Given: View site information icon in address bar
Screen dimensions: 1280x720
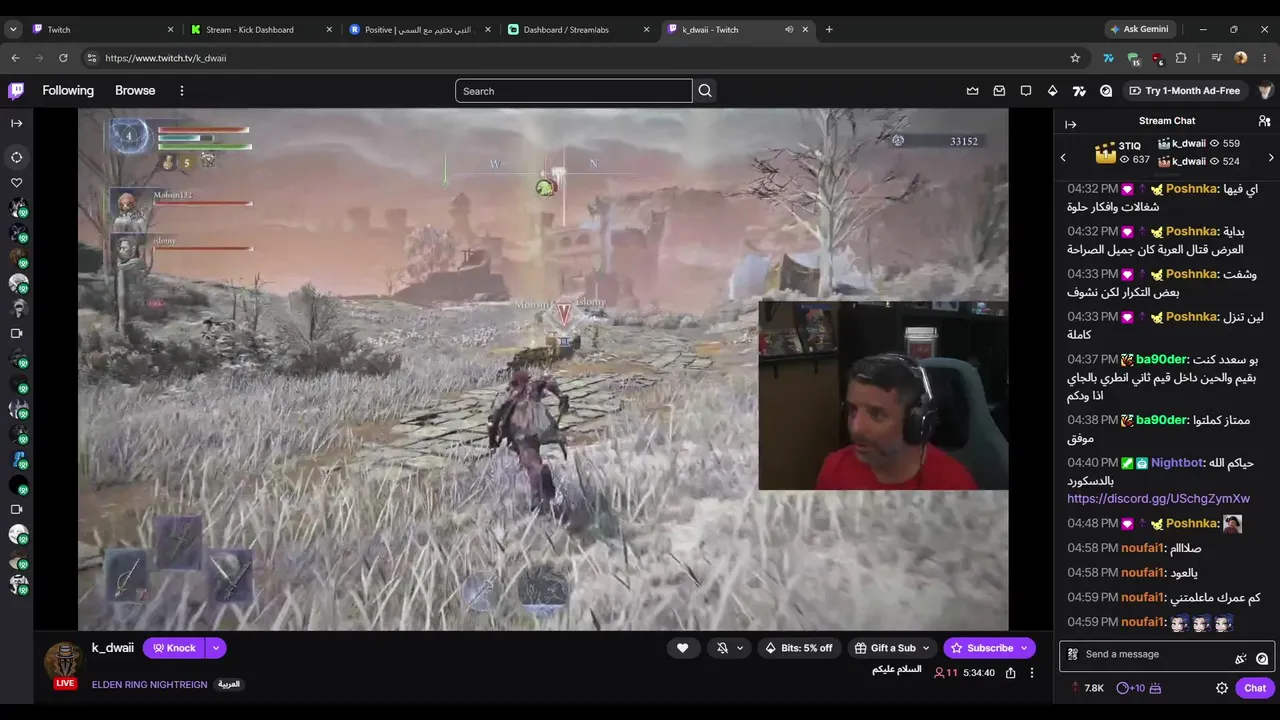Looking at the screenshot, I should (92, 58).
